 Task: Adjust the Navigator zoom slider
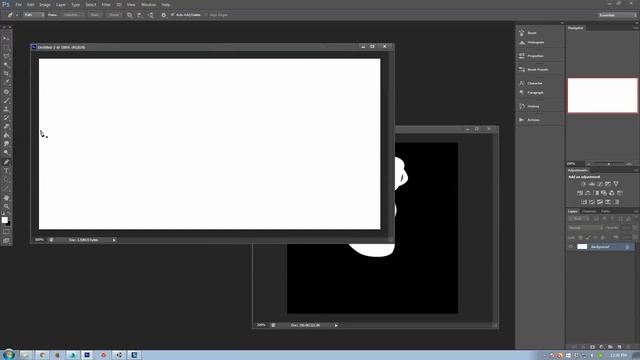click(609, 164)
